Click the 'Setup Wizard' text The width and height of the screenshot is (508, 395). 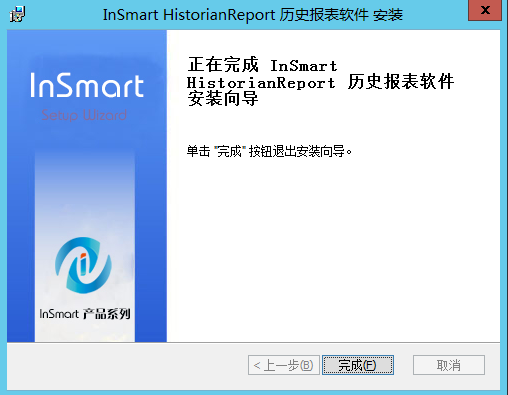pyautogui.click(x=84, y=115)
